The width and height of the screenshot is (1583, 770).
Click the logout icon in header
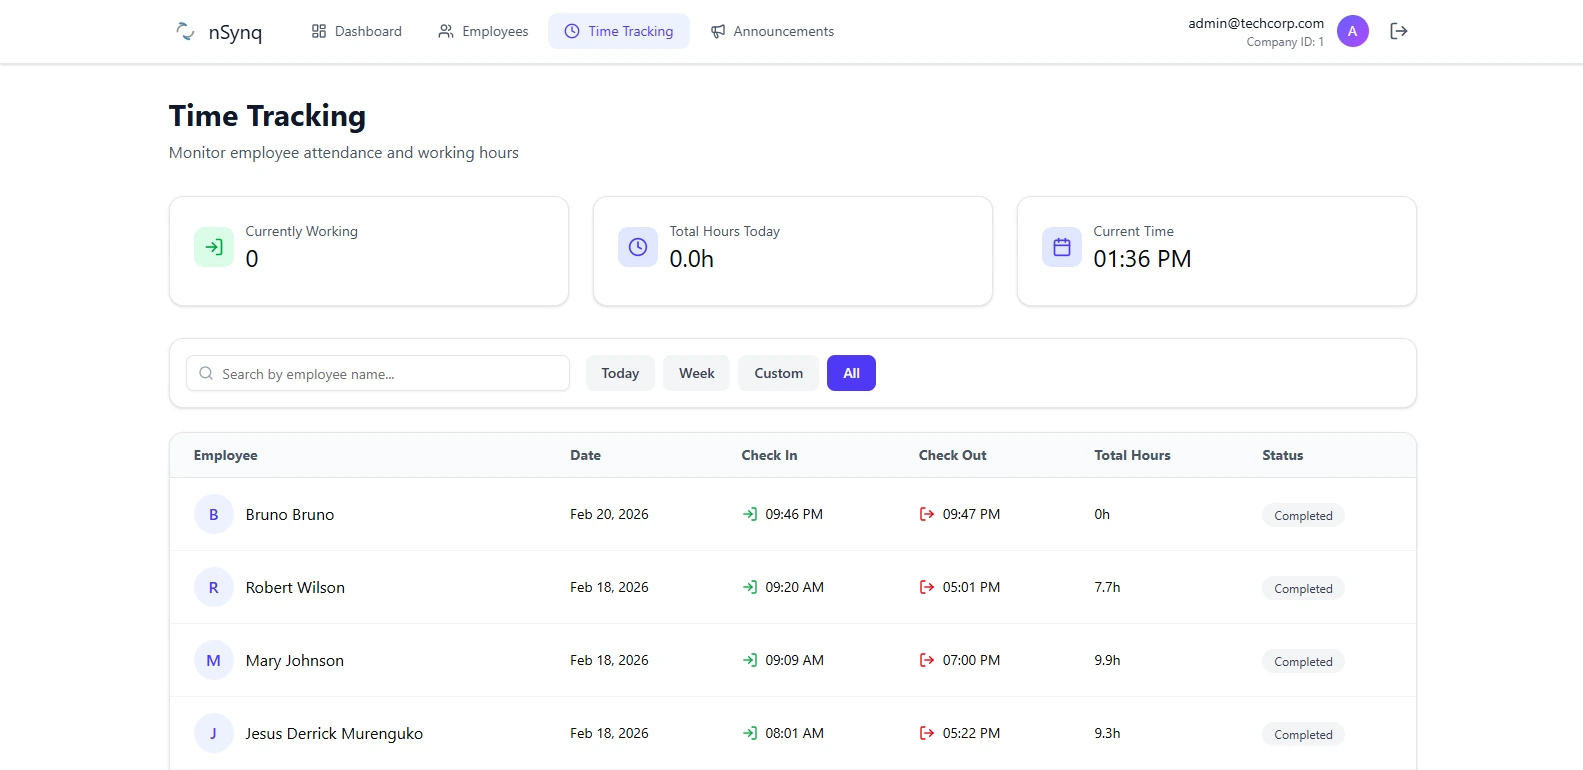click(1399, 31)
